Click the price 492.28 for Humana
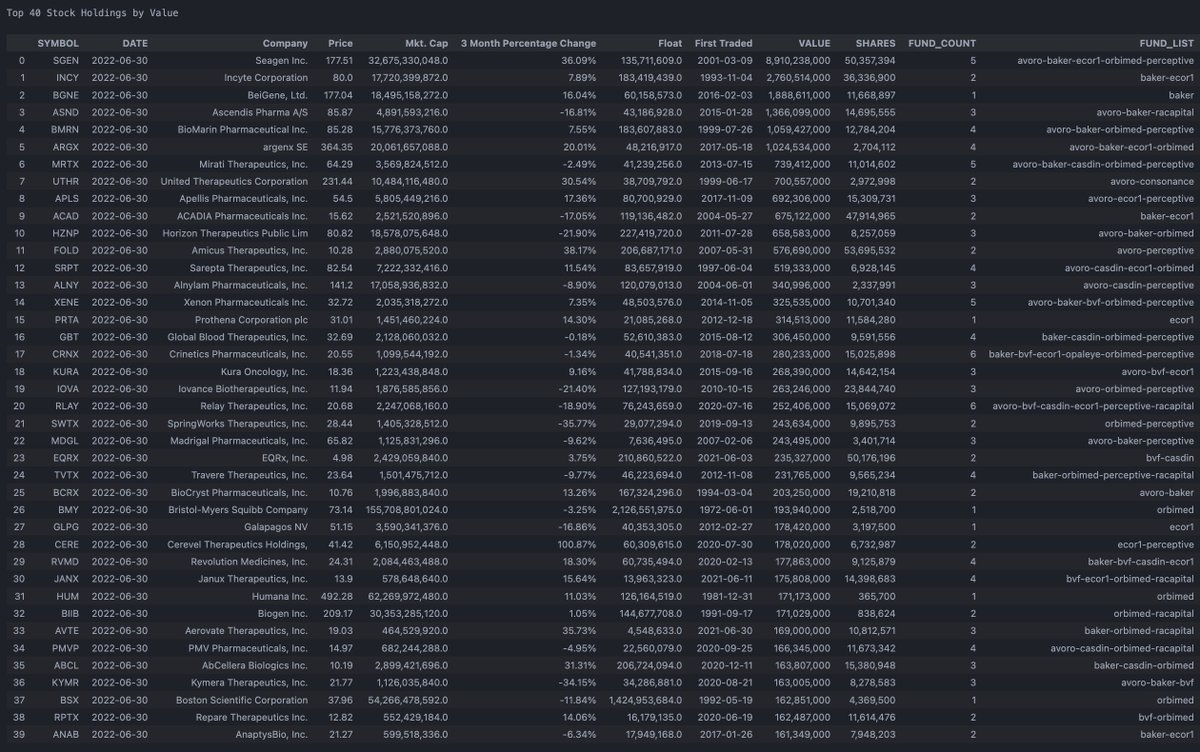Viewport: 1200px width, 752px height. coord(336,595)
